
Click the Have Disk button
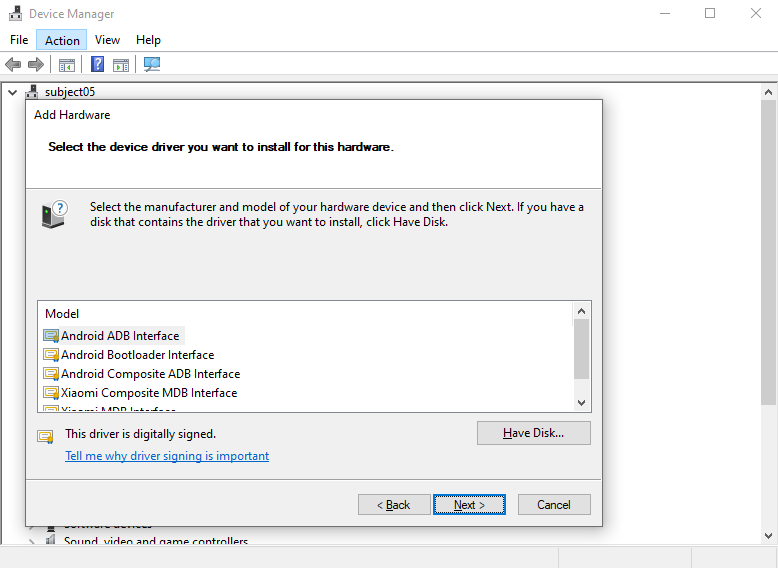534,433
